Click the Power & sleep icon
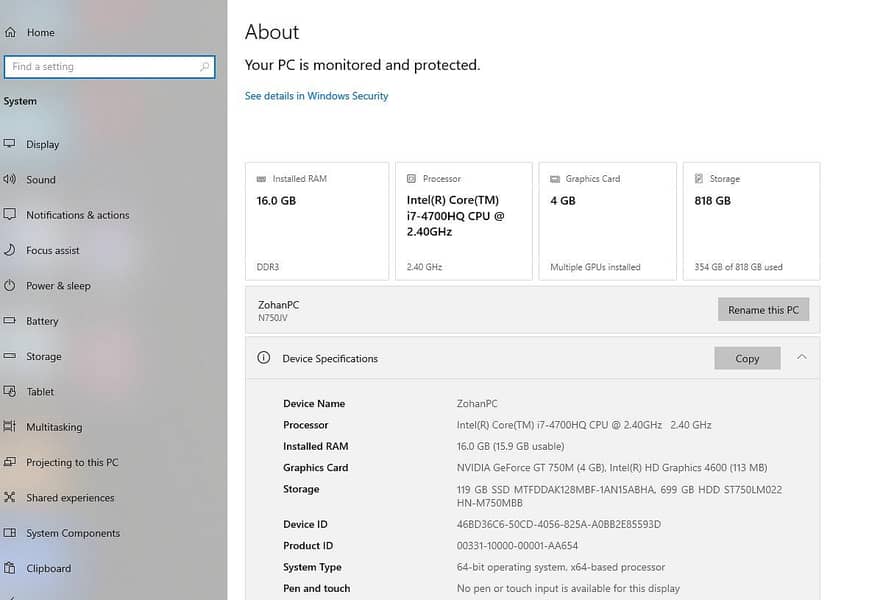This screenshot has width=869, height=600. point(9,285)
